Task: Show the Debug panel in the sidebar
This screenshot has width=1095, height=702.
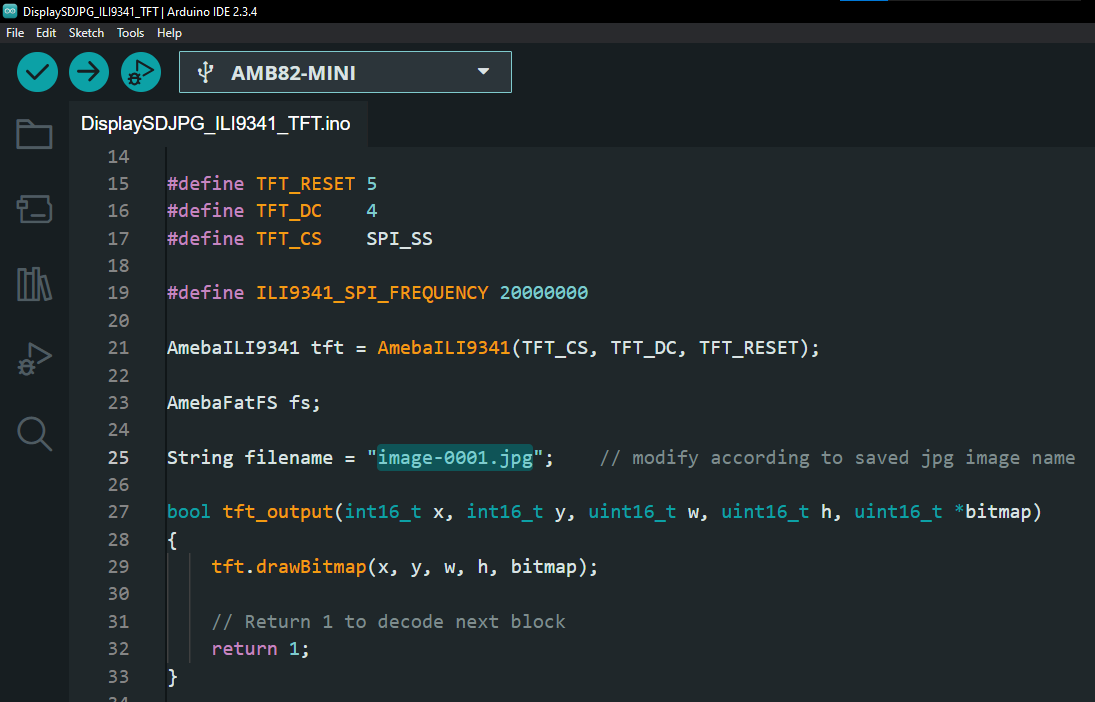Action: pyautogui.click(x=34, y=359)
